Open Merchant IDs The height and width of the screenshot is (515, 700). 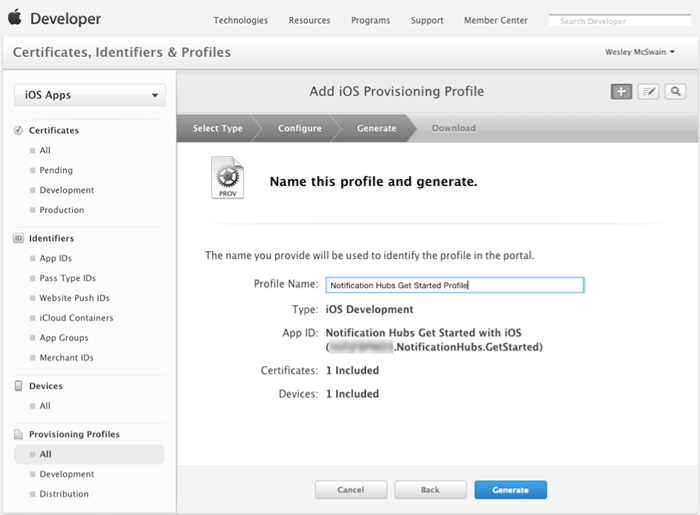(x=66, y=357)
